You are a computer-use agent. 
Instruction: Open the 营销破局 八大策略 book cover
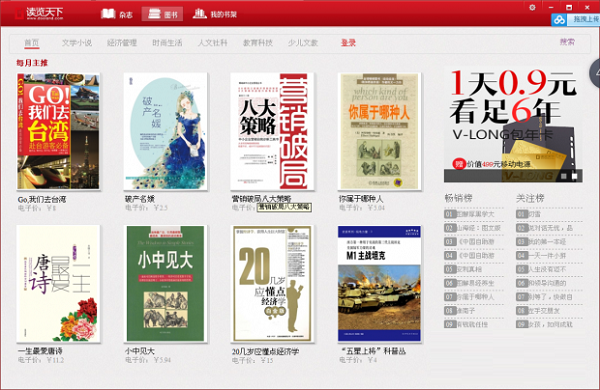pyautogui.click(x=272, y=131)
